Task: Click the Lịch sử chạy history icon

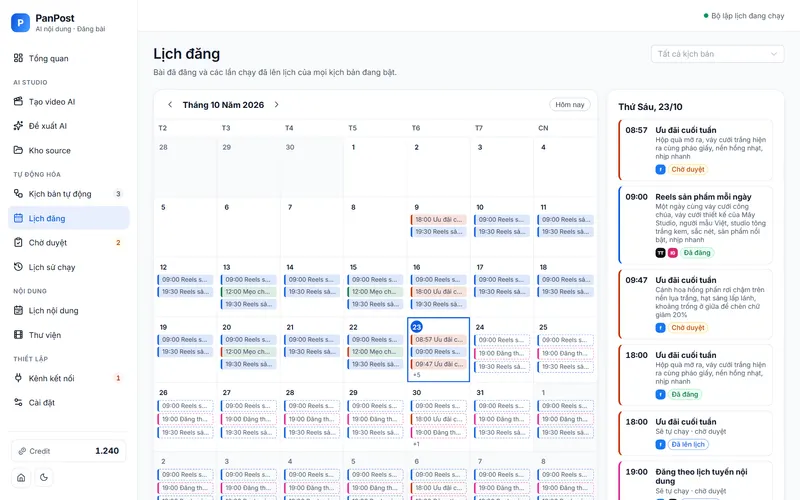Action: pos(18,267)
